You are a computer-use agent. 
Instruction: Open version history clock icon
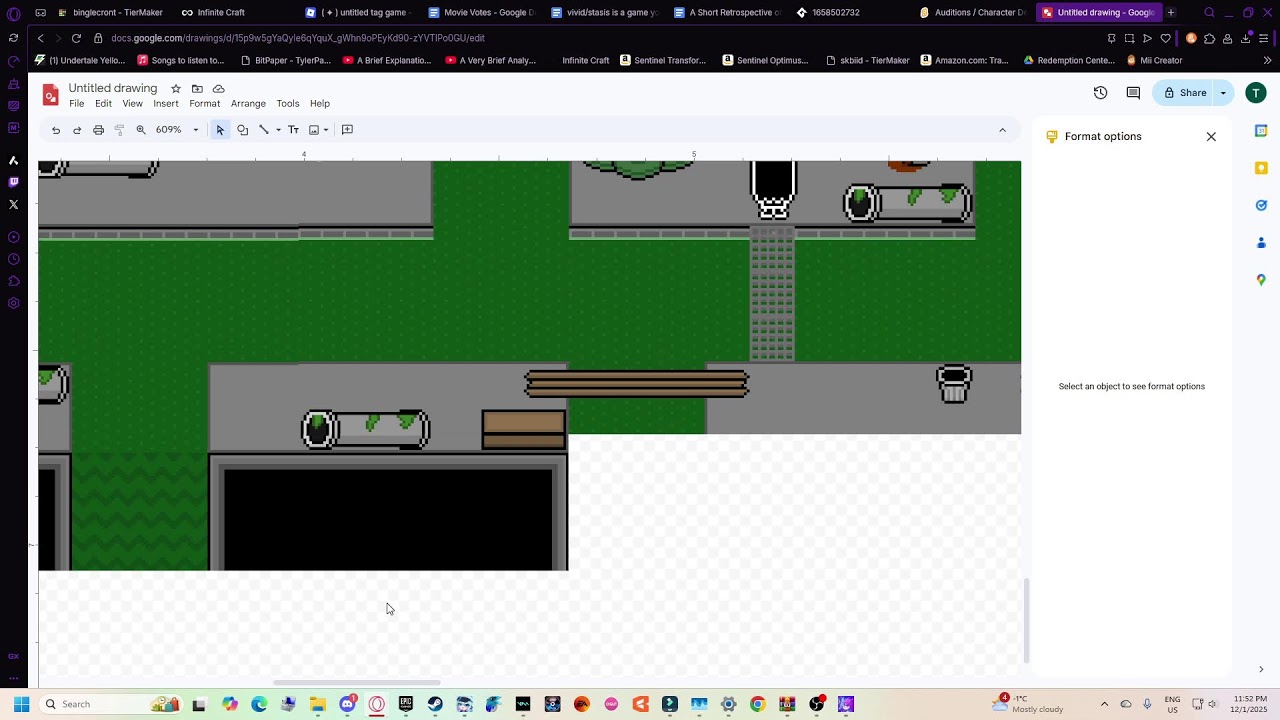point(1100,93)
